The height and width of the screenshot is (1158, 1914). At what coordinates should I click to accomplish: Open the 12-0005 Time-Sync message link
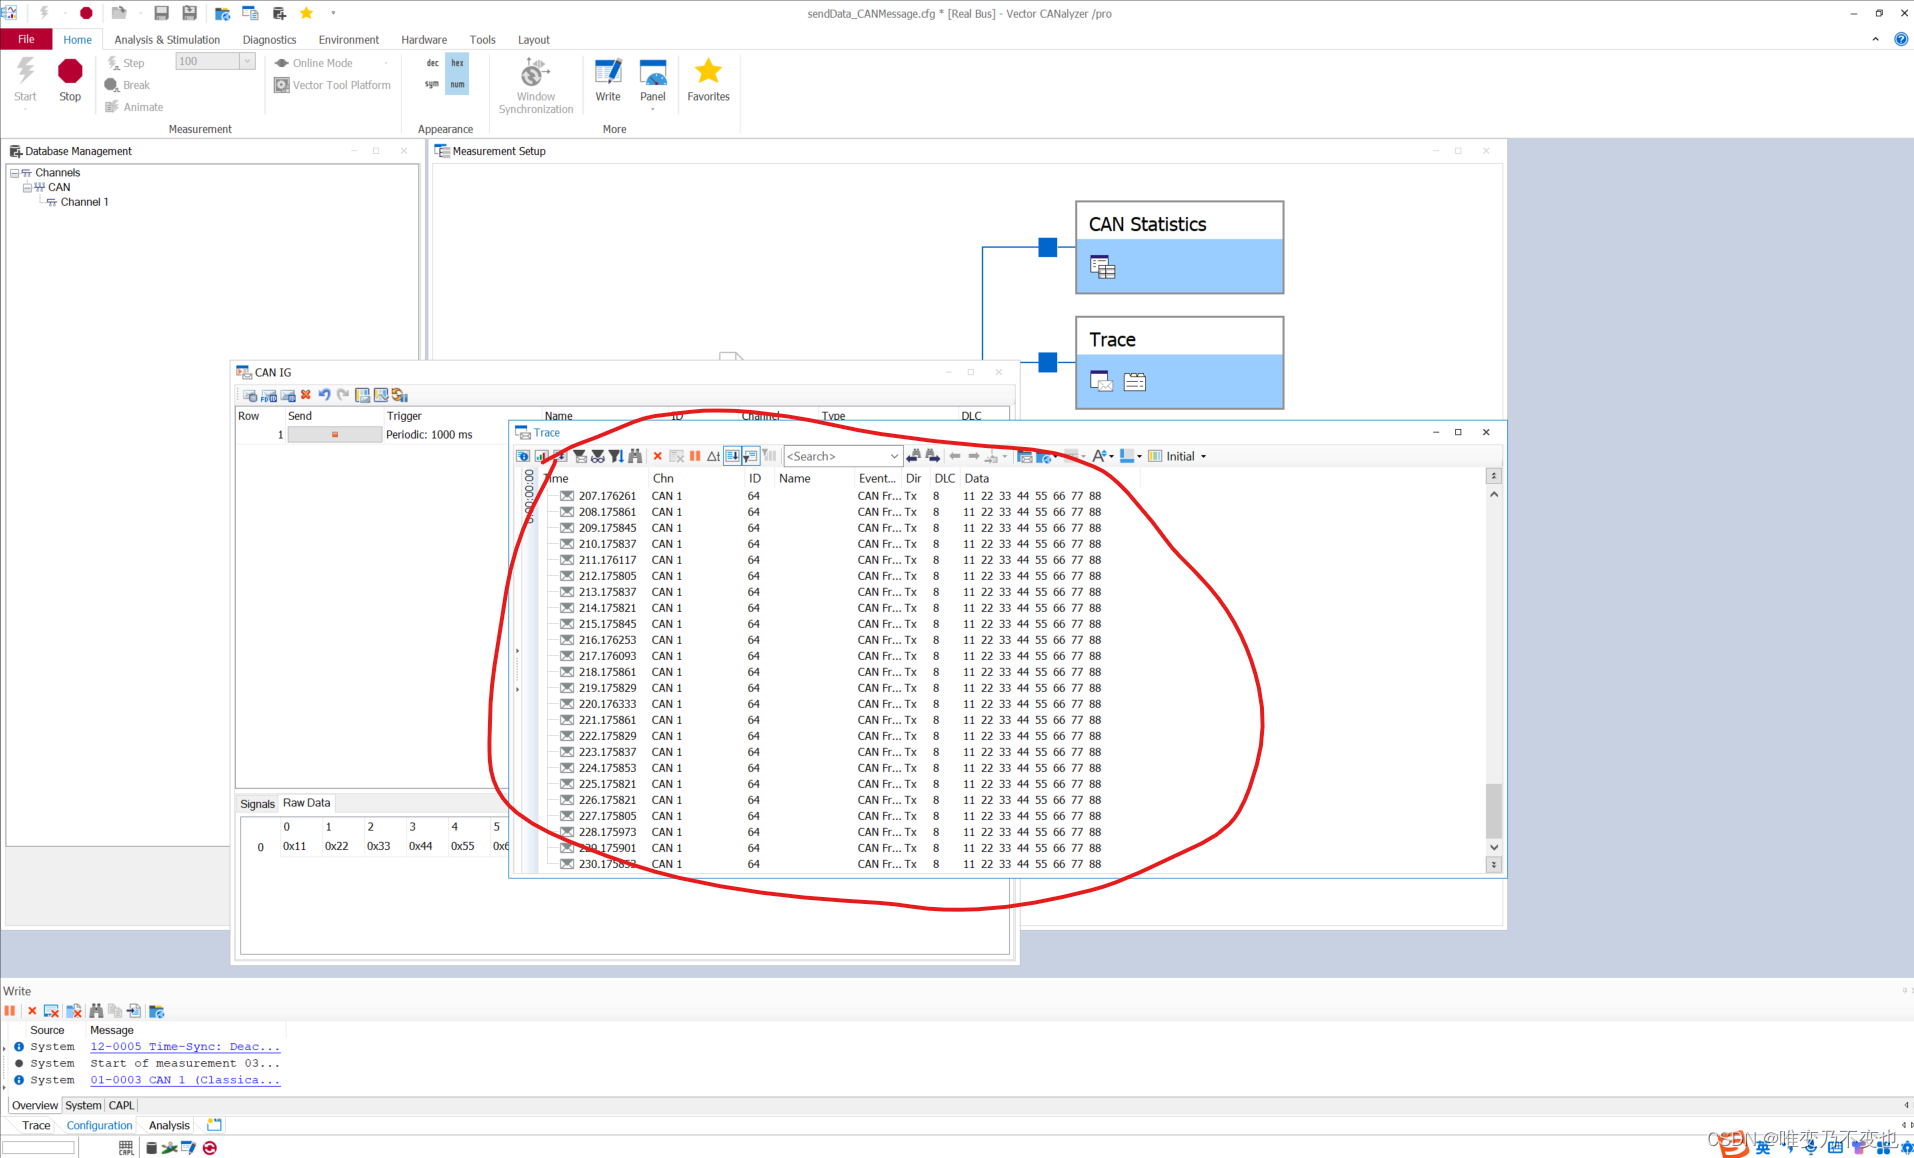pyautogui.click(x=185, y=1047)
